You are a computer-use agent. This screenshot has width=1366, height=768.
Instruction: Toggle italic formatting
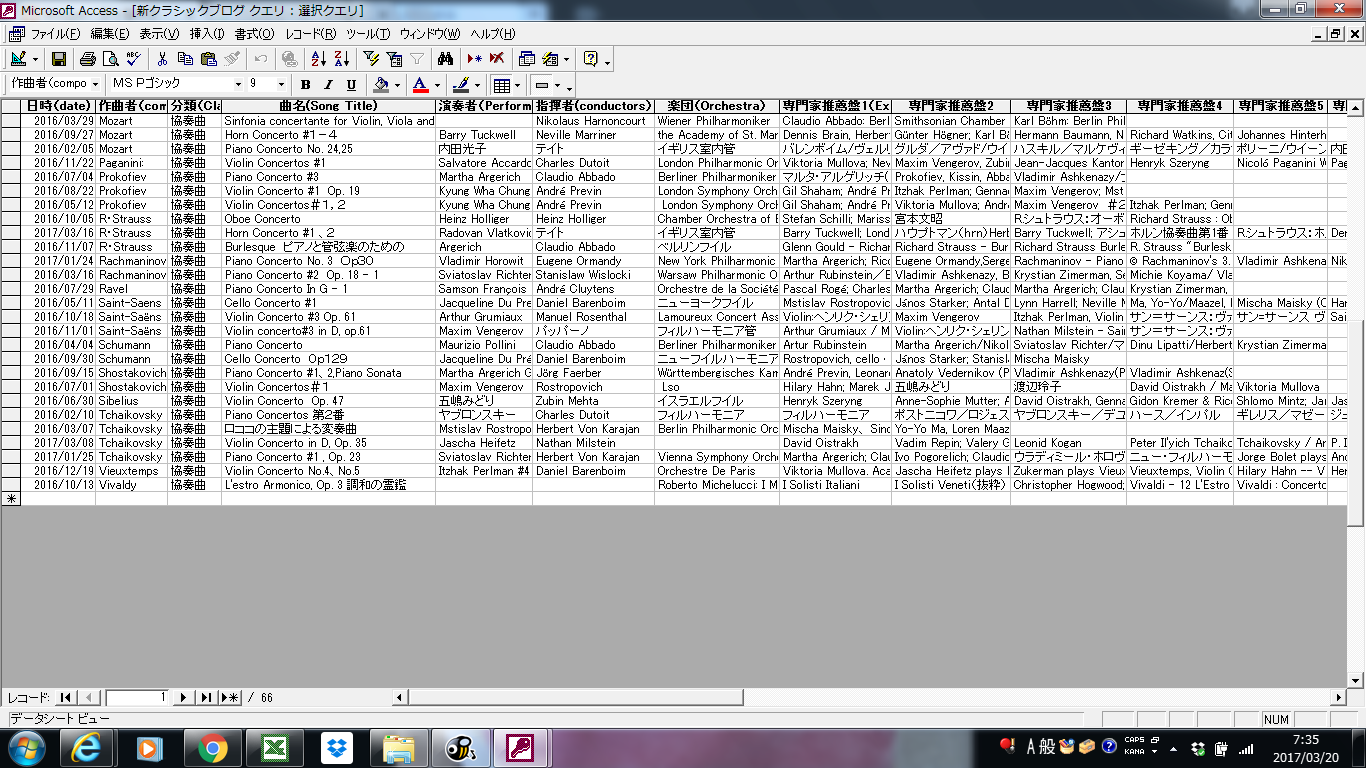[x=328, y=85]
